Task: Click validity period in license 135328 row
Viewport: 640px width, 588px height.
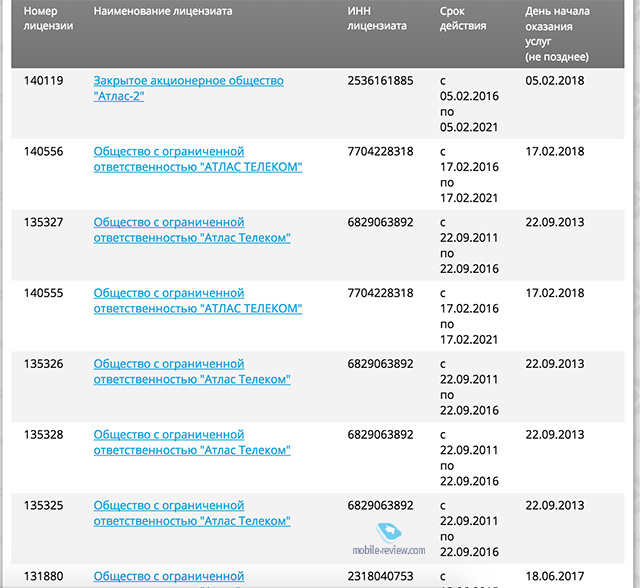Action: [469, 458]
